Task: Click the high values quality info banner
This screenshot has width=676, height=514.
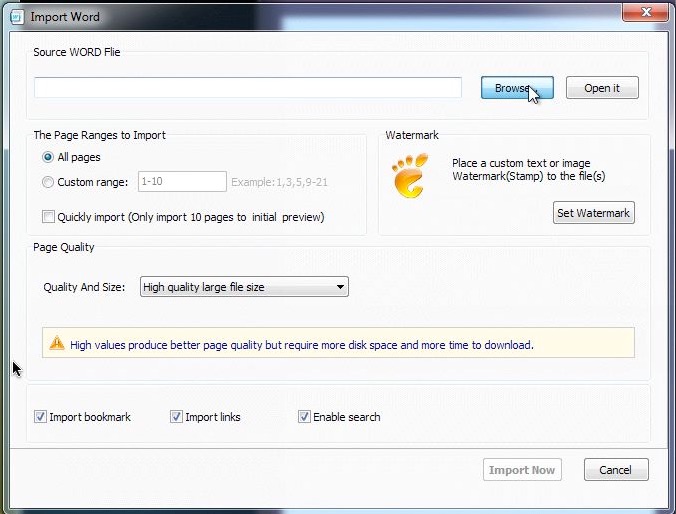Action: pos(338,343)
